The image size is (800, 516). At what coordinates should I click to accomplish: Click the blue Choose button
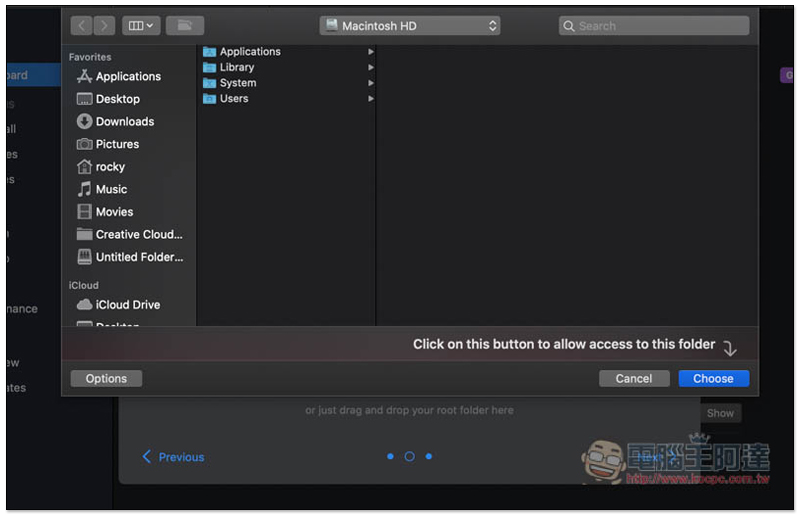(714, 379)
